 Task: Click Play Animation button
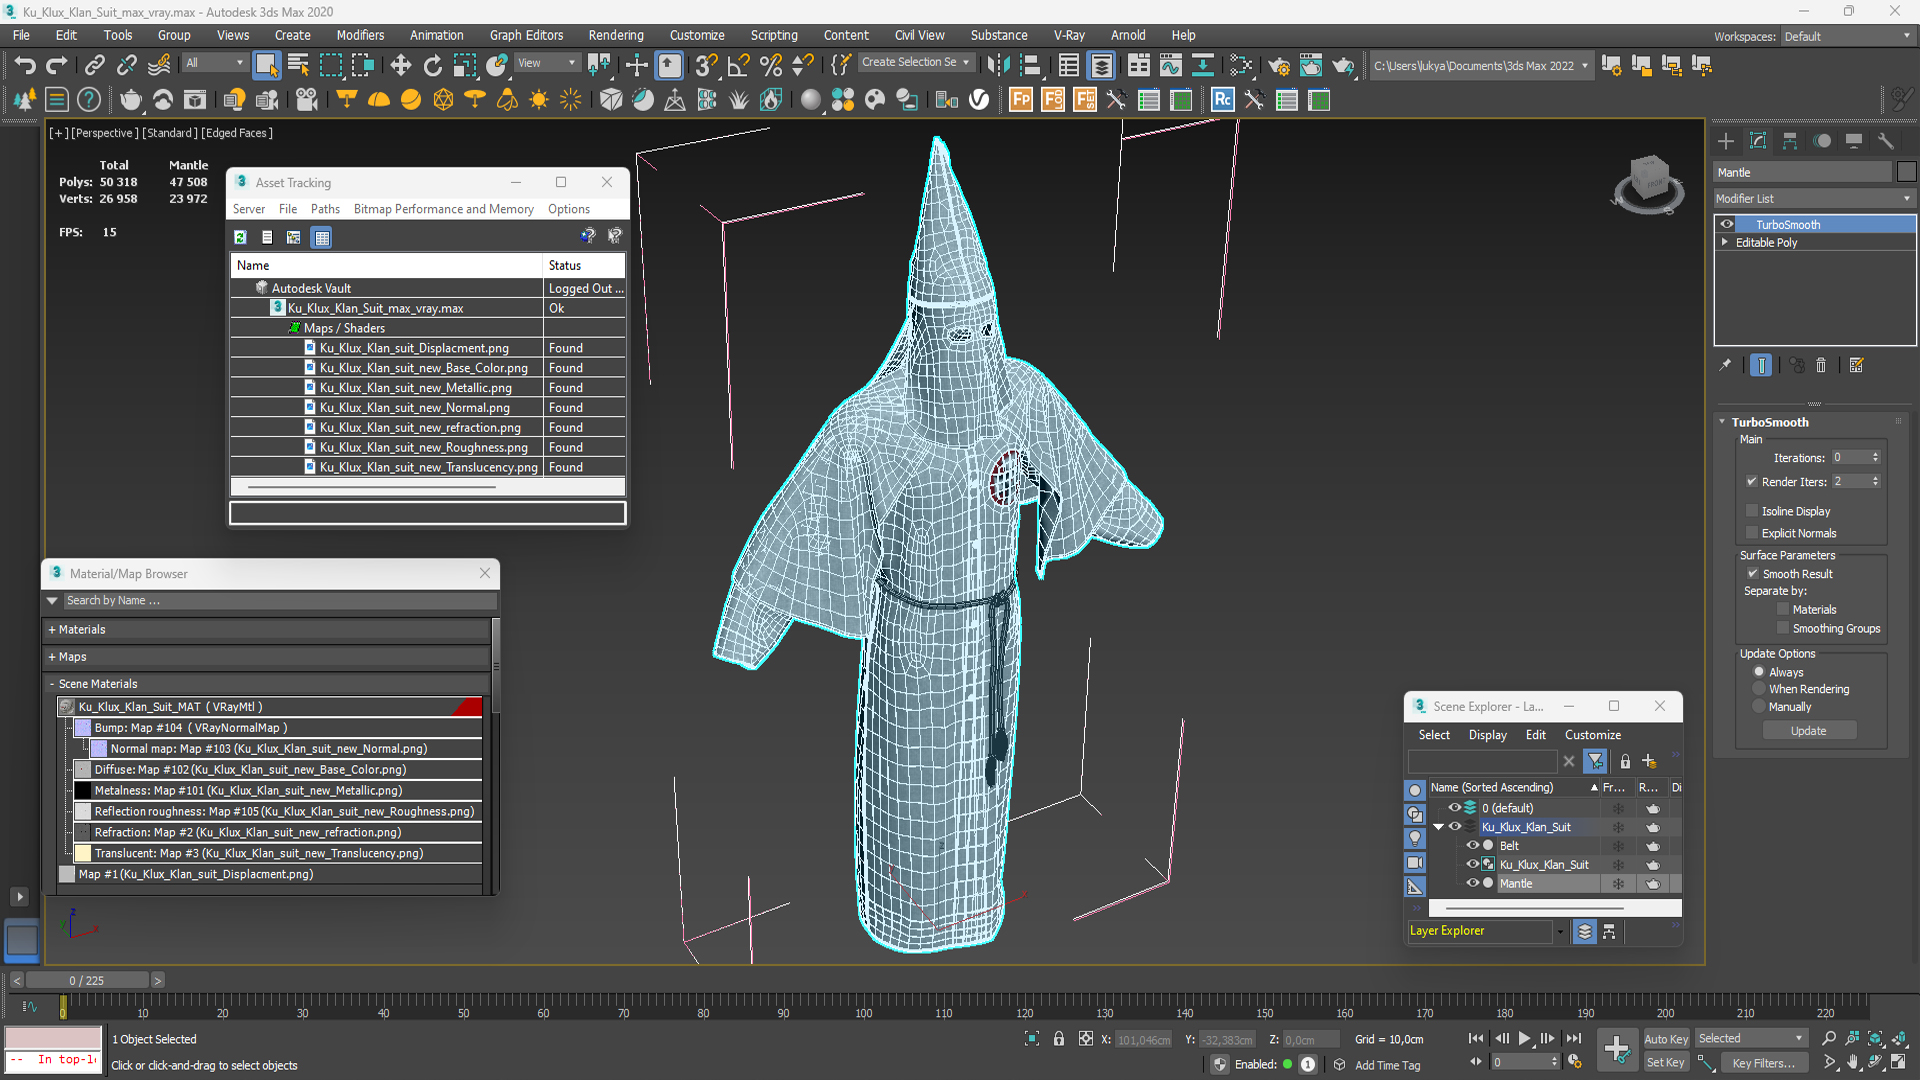tap(1524, 1039)
